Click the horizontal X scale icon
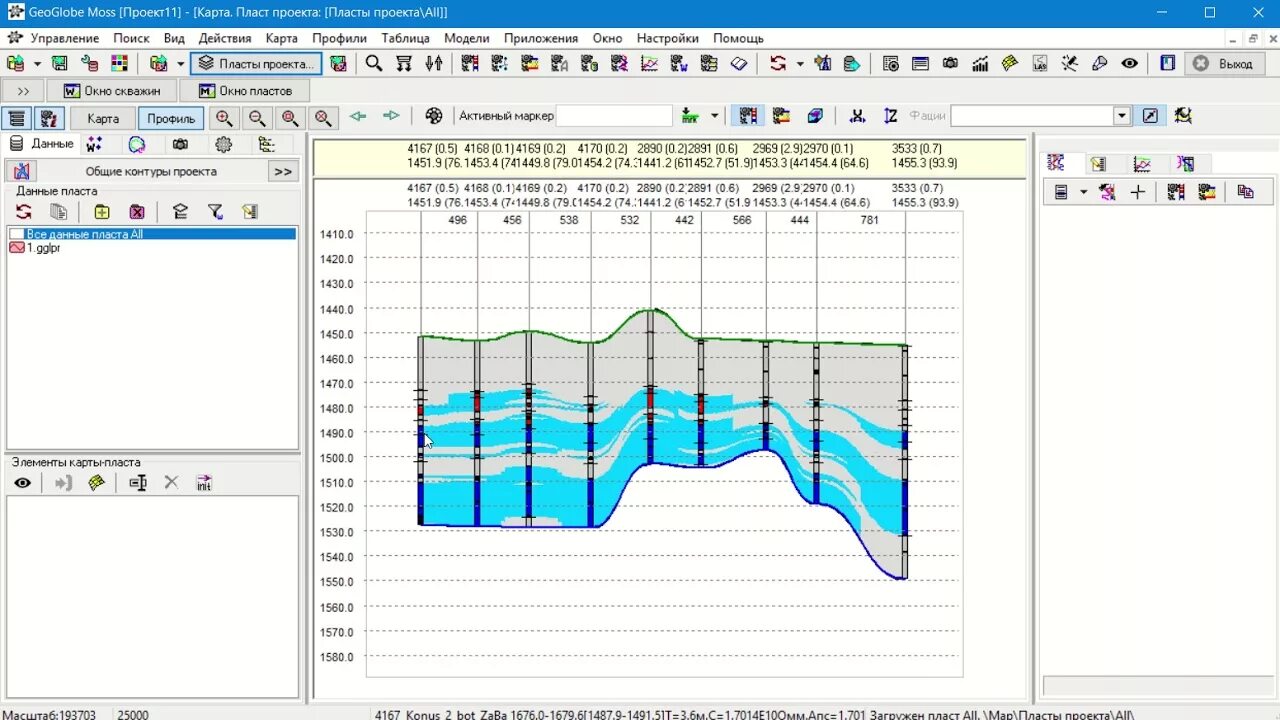This screenshot has height=720, width=1280. click(x=857, y=116)
